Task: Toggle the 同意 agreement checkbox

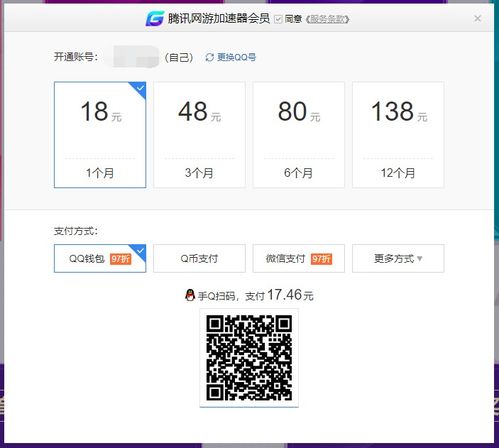Action: tap(278, 19)
